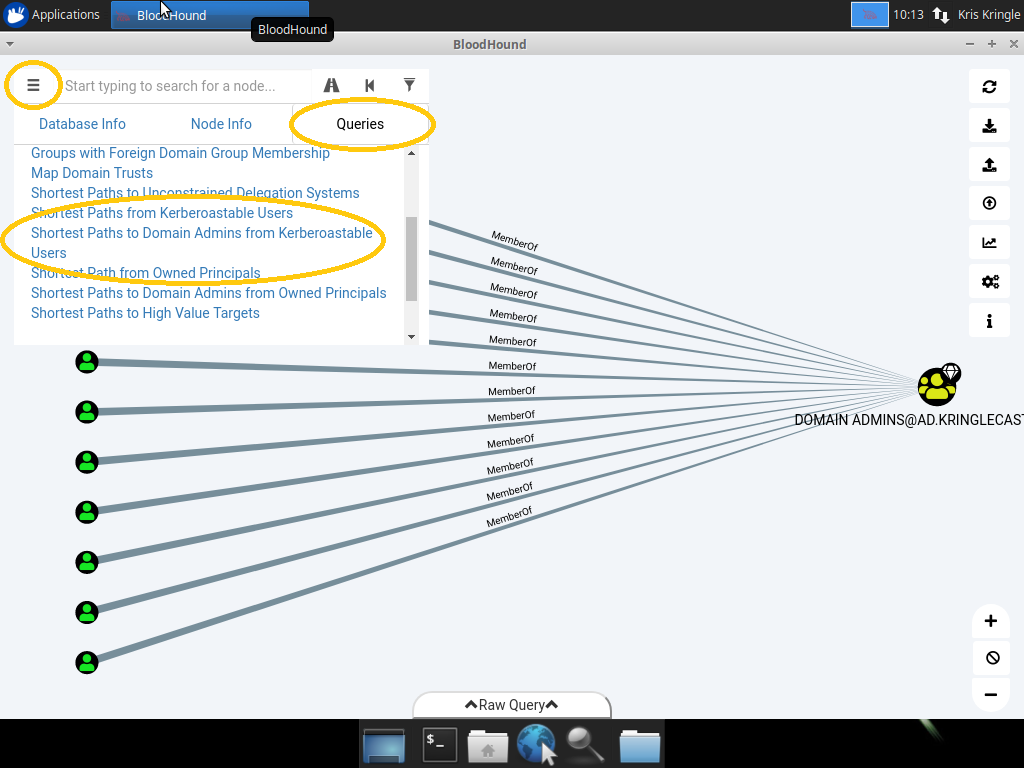1024x768 pixels.
Task: Focus the node search input field
Action: coord(185,86)
